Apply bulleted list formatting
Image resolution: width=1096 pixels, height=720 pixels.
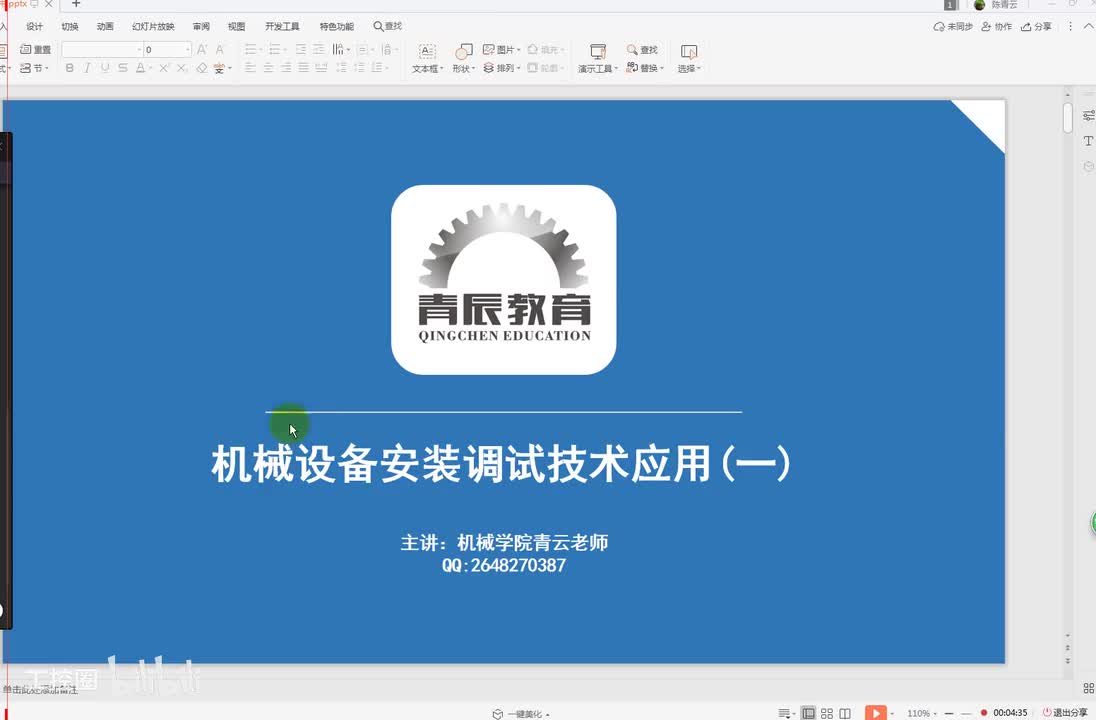click(x=250, y=50)
